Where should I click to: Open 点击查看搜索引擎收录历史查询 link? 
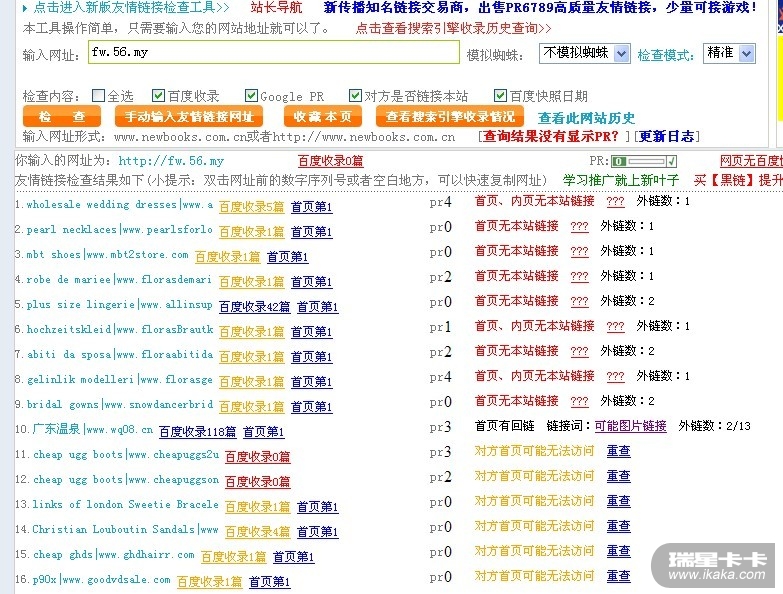pyautogui.click(x=453, y=28)
